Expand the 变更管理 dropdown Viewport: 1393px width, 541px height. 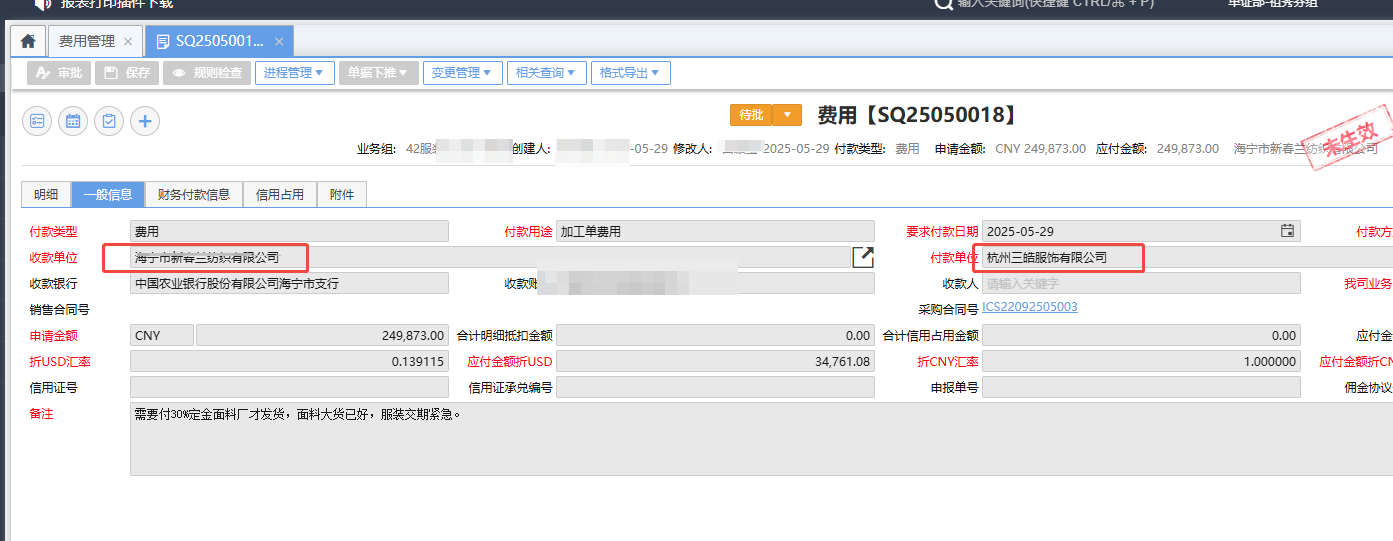[x=462, y=73]
